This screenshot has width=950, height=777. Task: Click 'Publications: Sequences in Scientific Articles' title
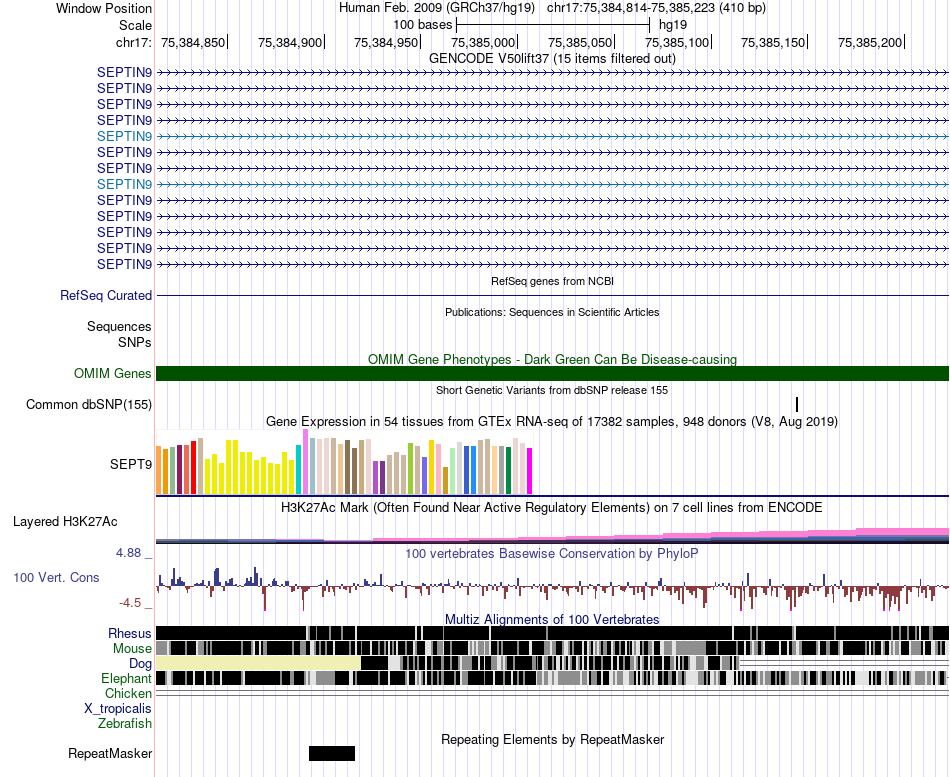point(552,312)
